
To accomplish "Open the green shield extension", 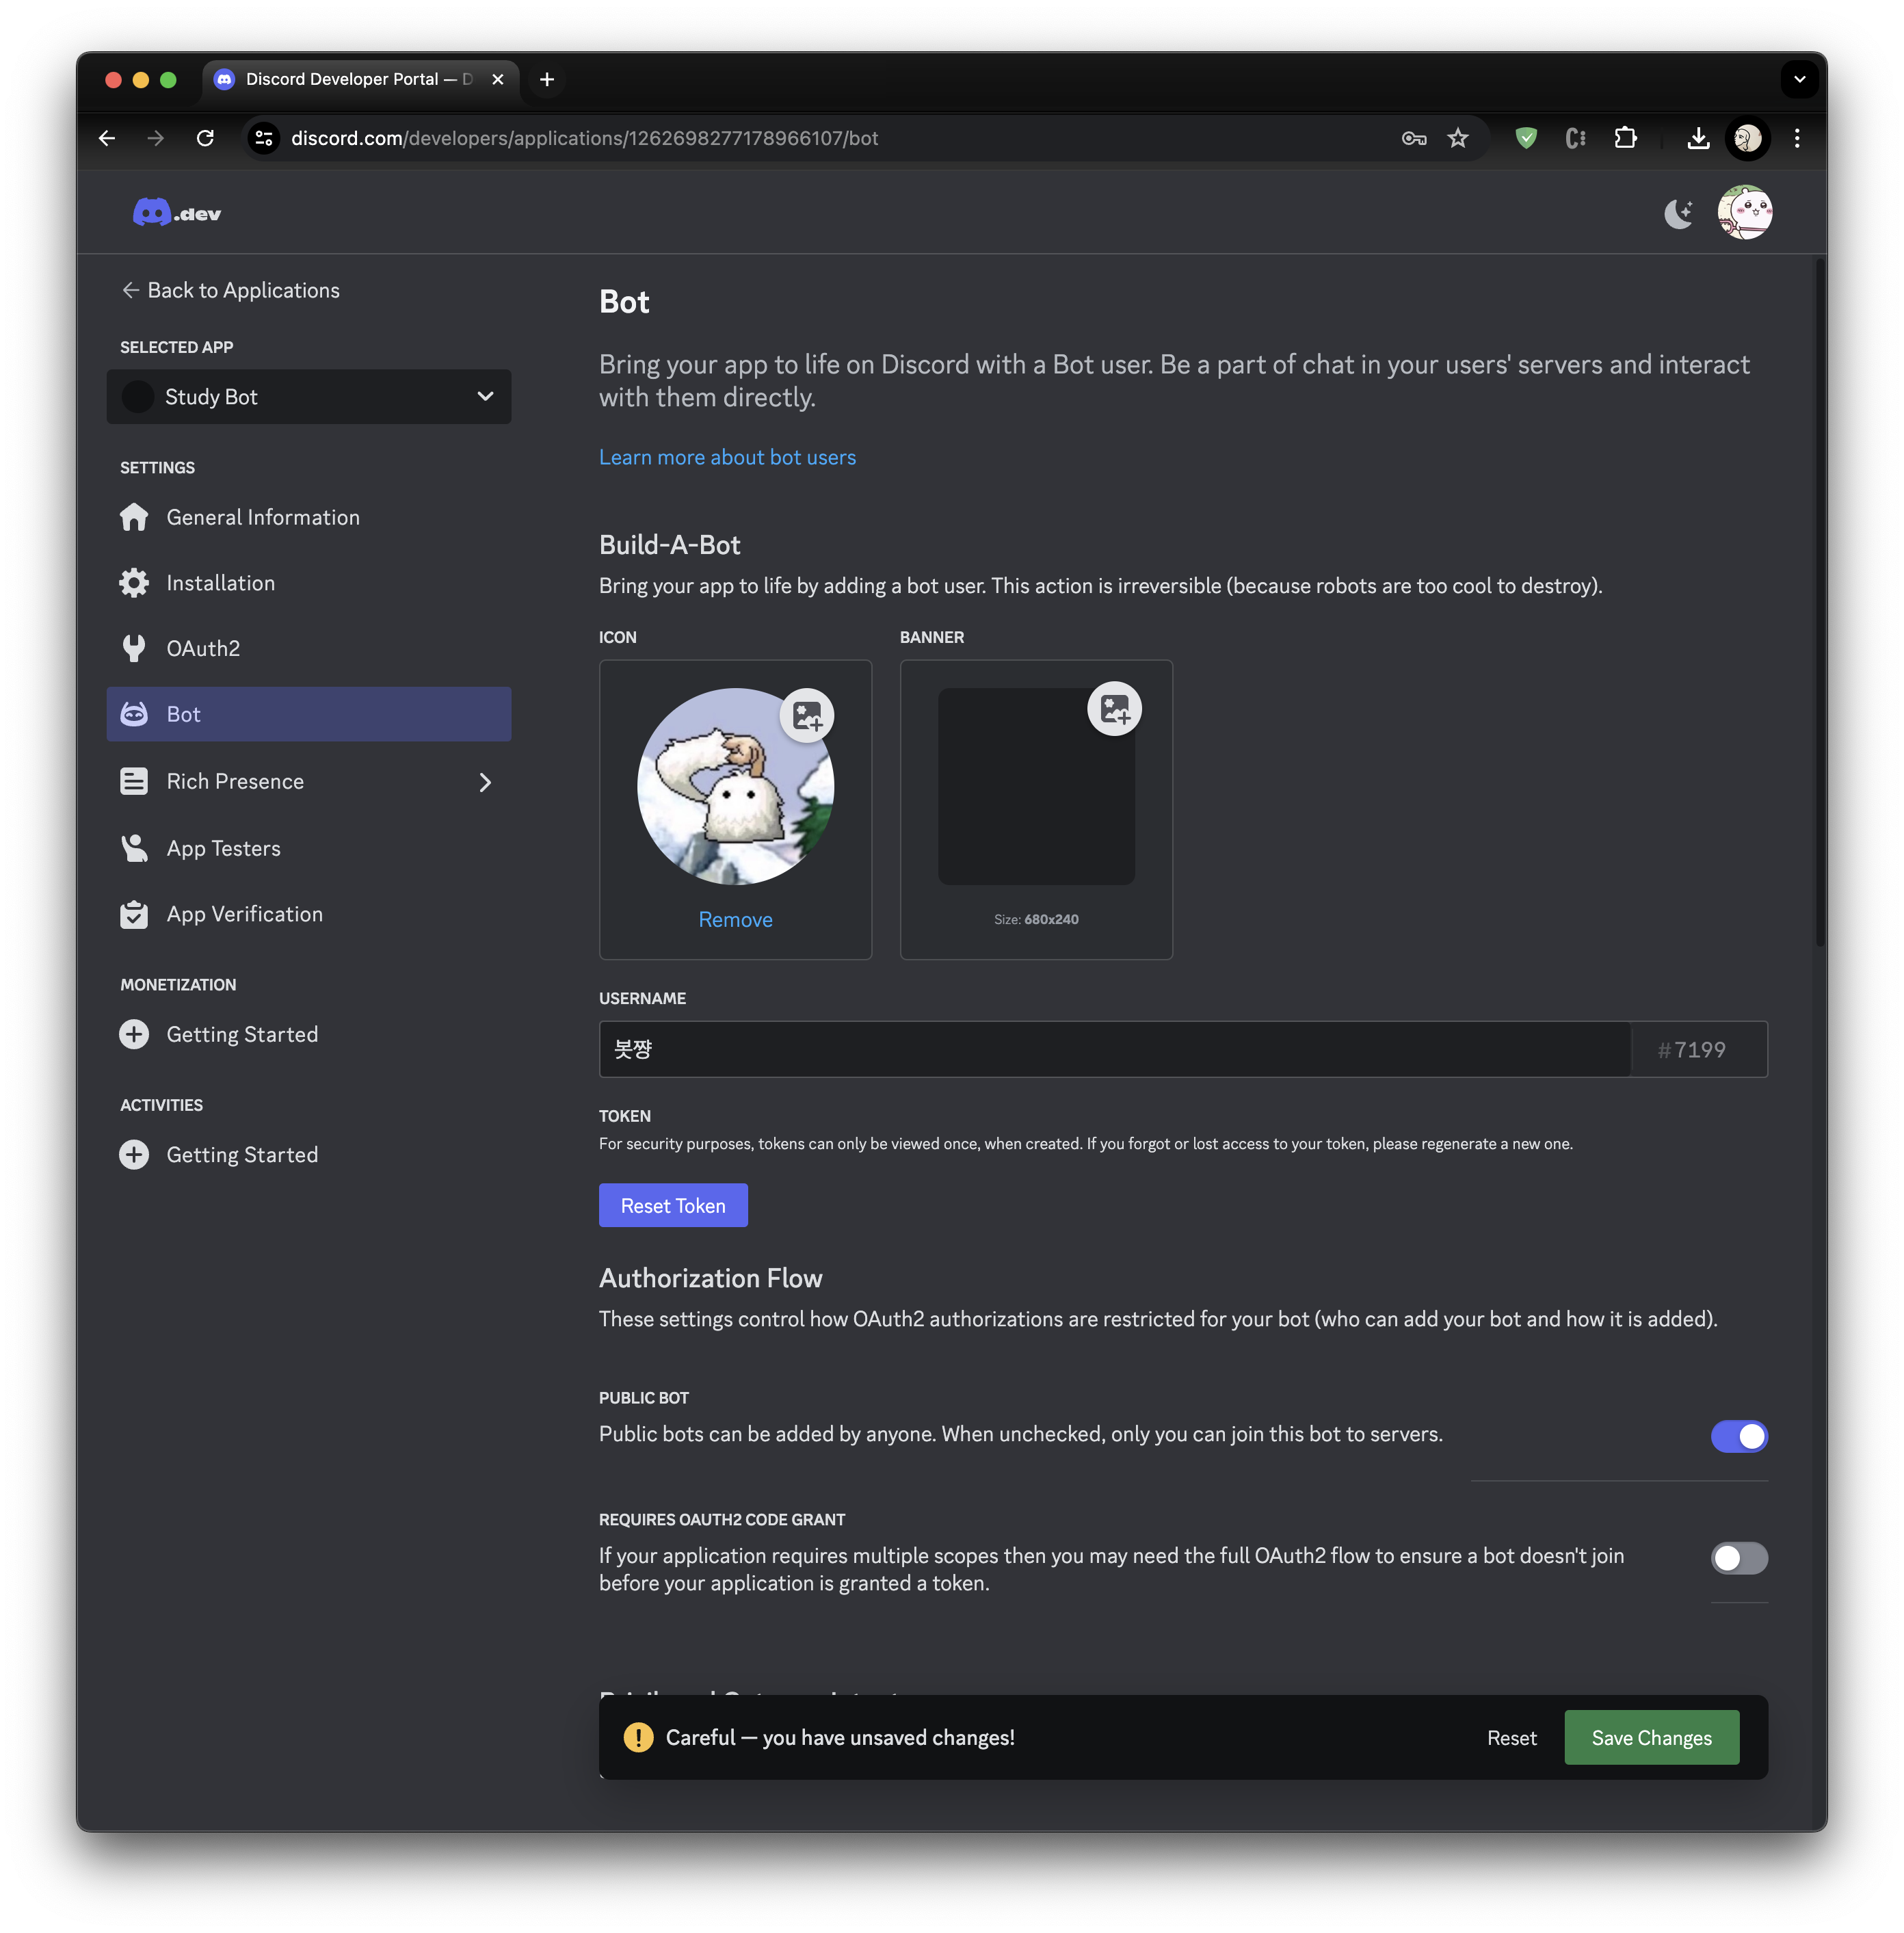I will [x=1526, y=138].
